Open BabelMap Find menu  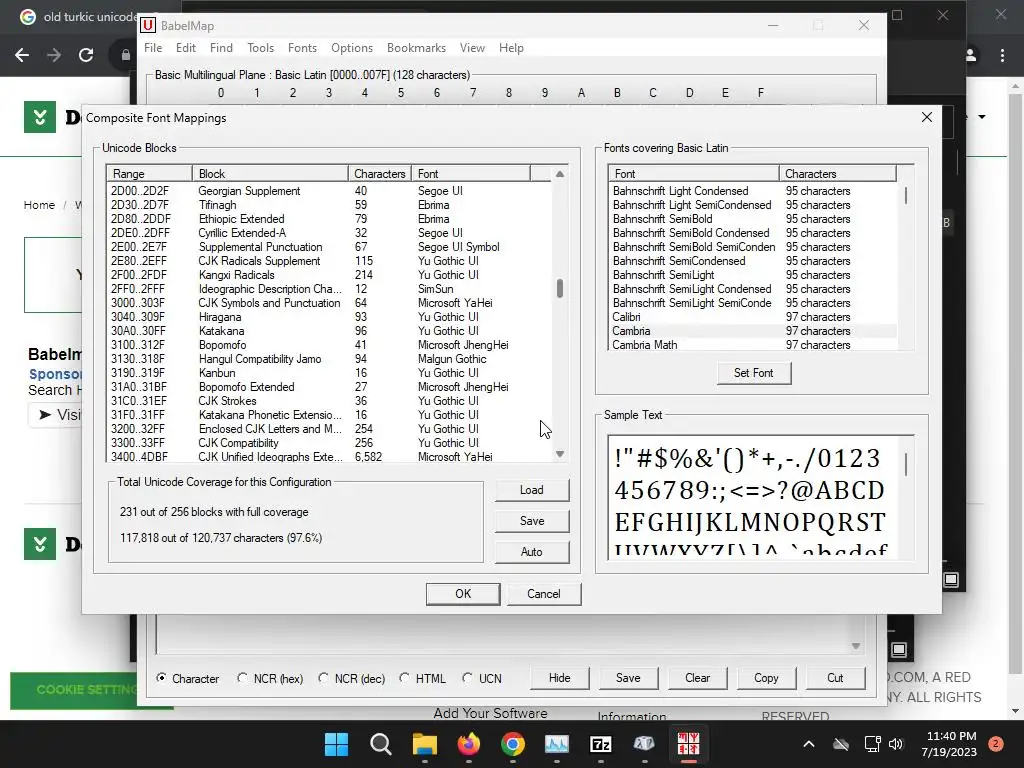tap(221, 48)
